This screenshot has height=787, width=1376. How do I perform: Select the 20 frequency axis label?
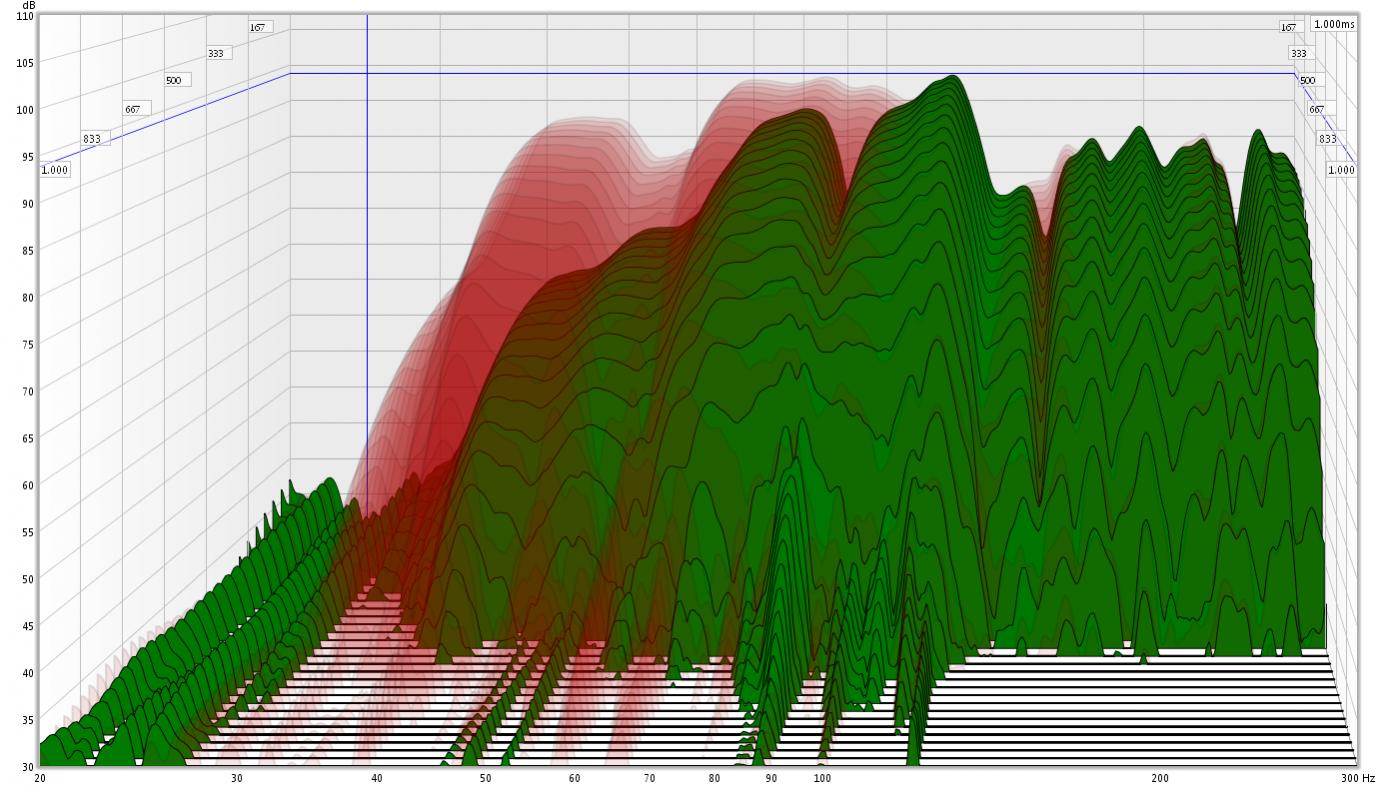tap(40, 777)
